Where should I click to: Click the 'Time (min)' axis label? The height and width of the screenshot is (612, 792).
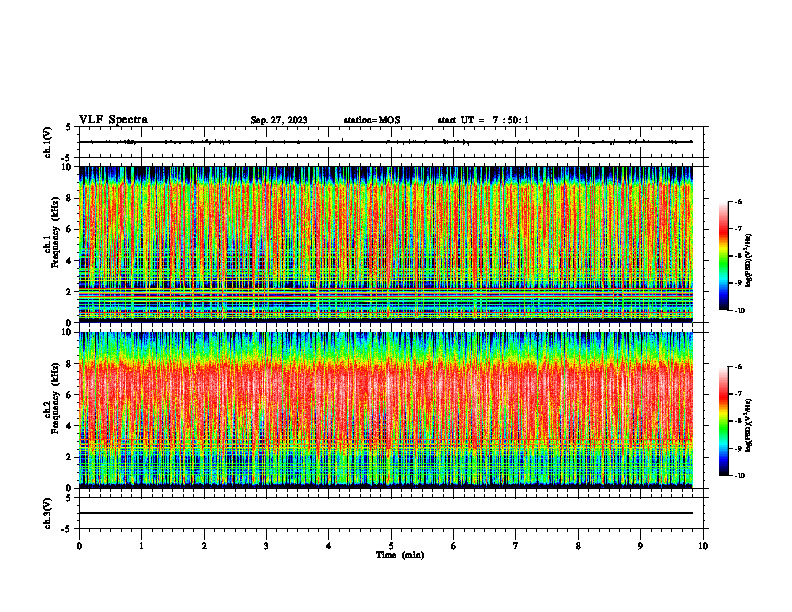(x=400, y=555)
